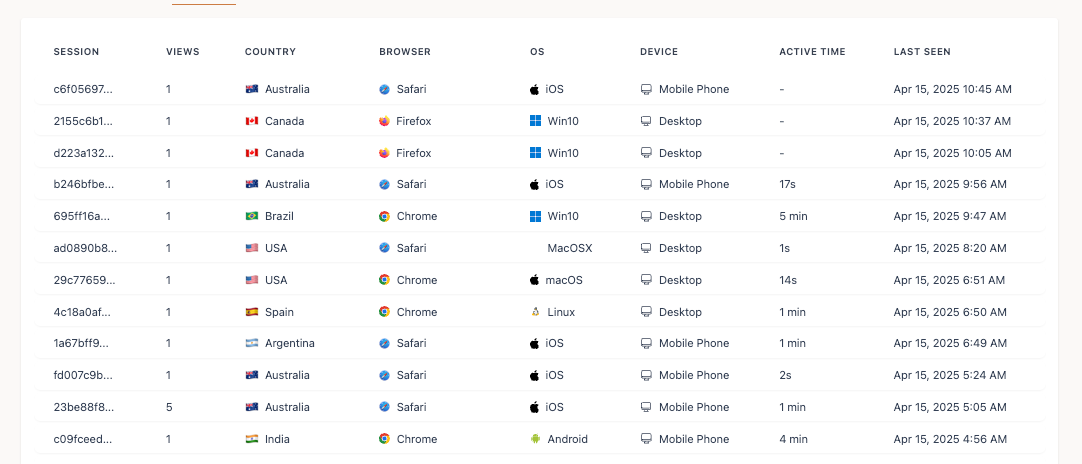Sort by the Last Seen column header
This screenshot has height=464, width=1082.
click(921, 52)
